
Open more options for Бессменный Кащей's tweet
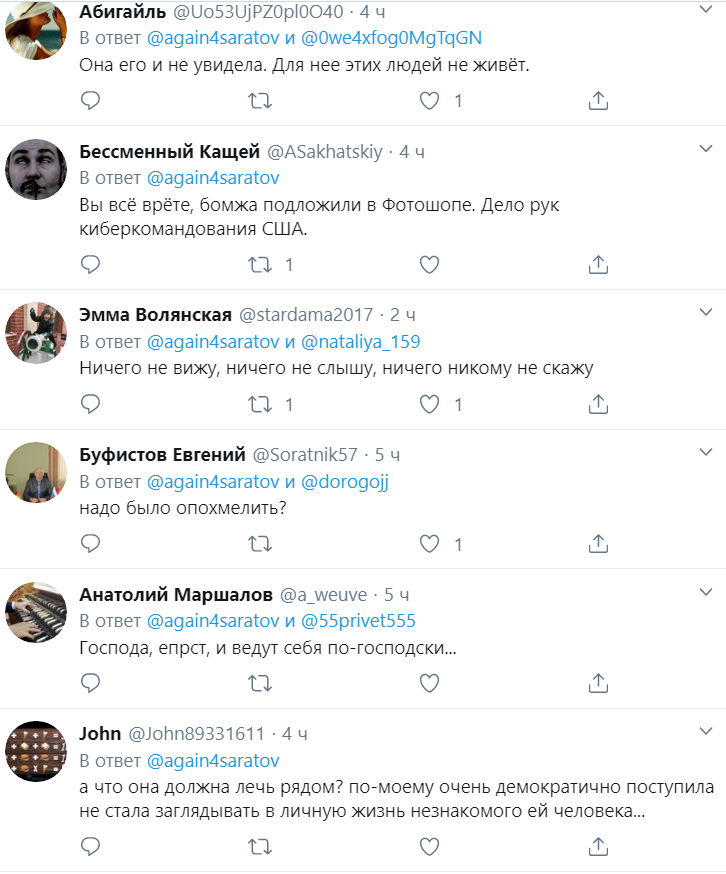(703, 148)
